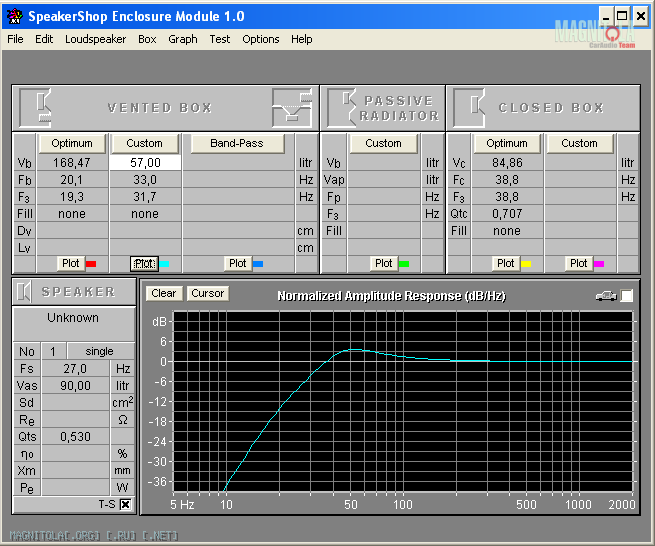Viewport: 655px width, 546px height.
Task: Plot the vented custom response (cyan)
Action: click(x=144, y=264)
